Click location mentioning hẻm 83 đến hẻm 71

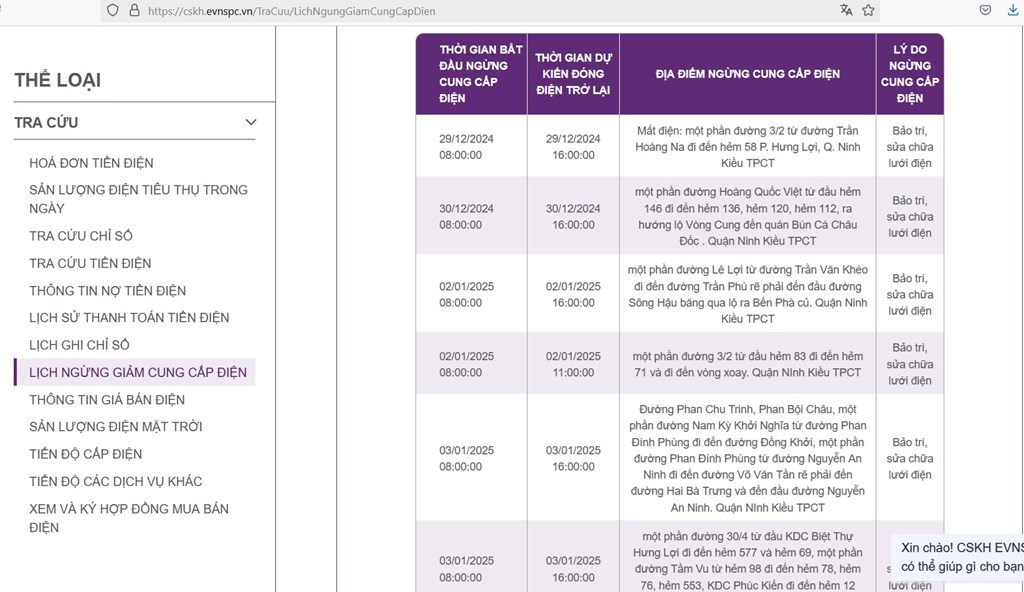click(748, 365)
